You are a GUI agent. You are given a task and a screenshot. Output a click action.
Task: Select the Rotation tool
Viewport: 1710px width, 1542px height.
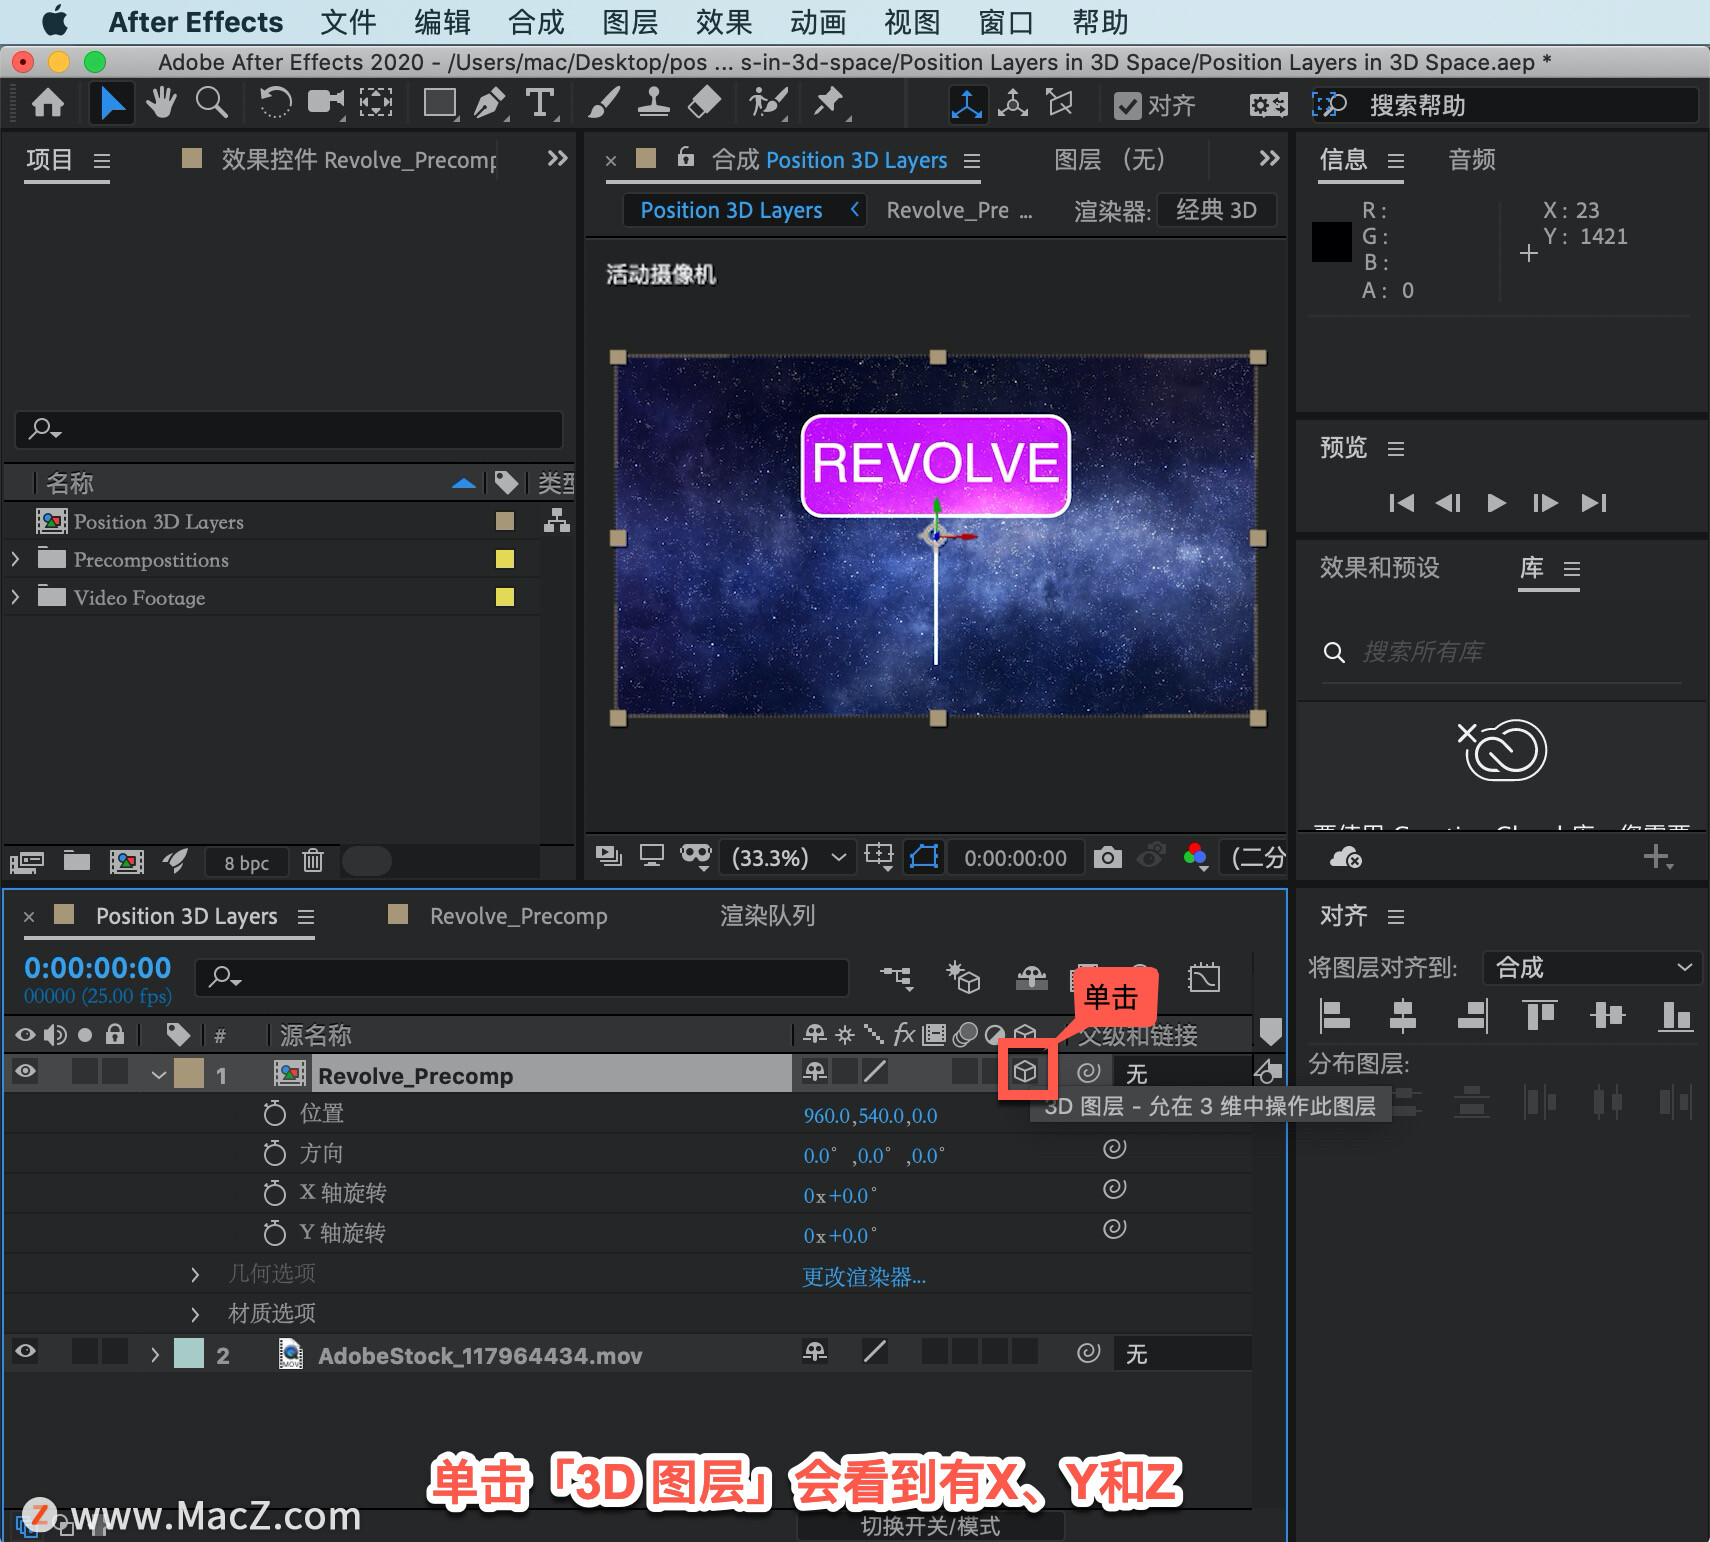[274, 103]
